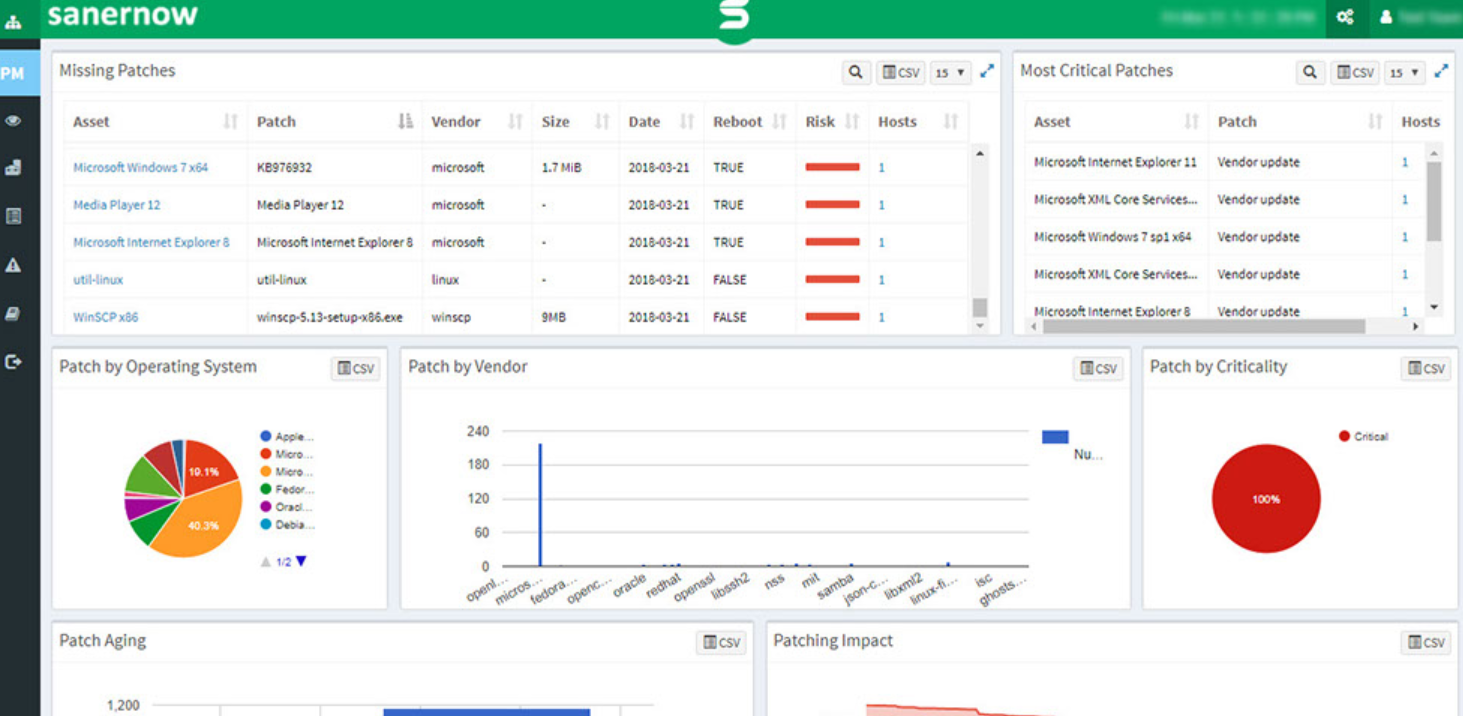
Task: Click Critical legend in Criticality chart
Action: tap(1363, 437)
